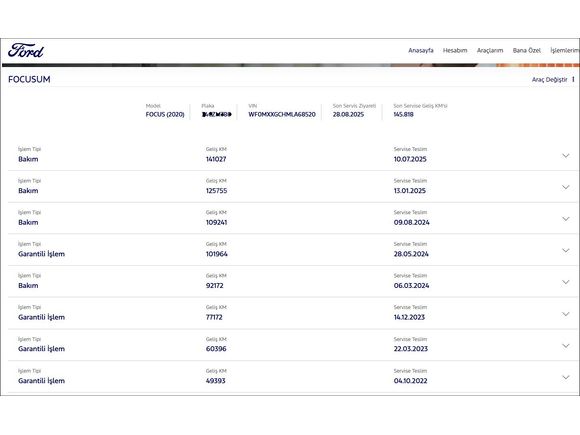Viewport: 580px width, 435px height.
Task: Click the Bakım entry with 141027 km
Action: click(x=292, y=155)
